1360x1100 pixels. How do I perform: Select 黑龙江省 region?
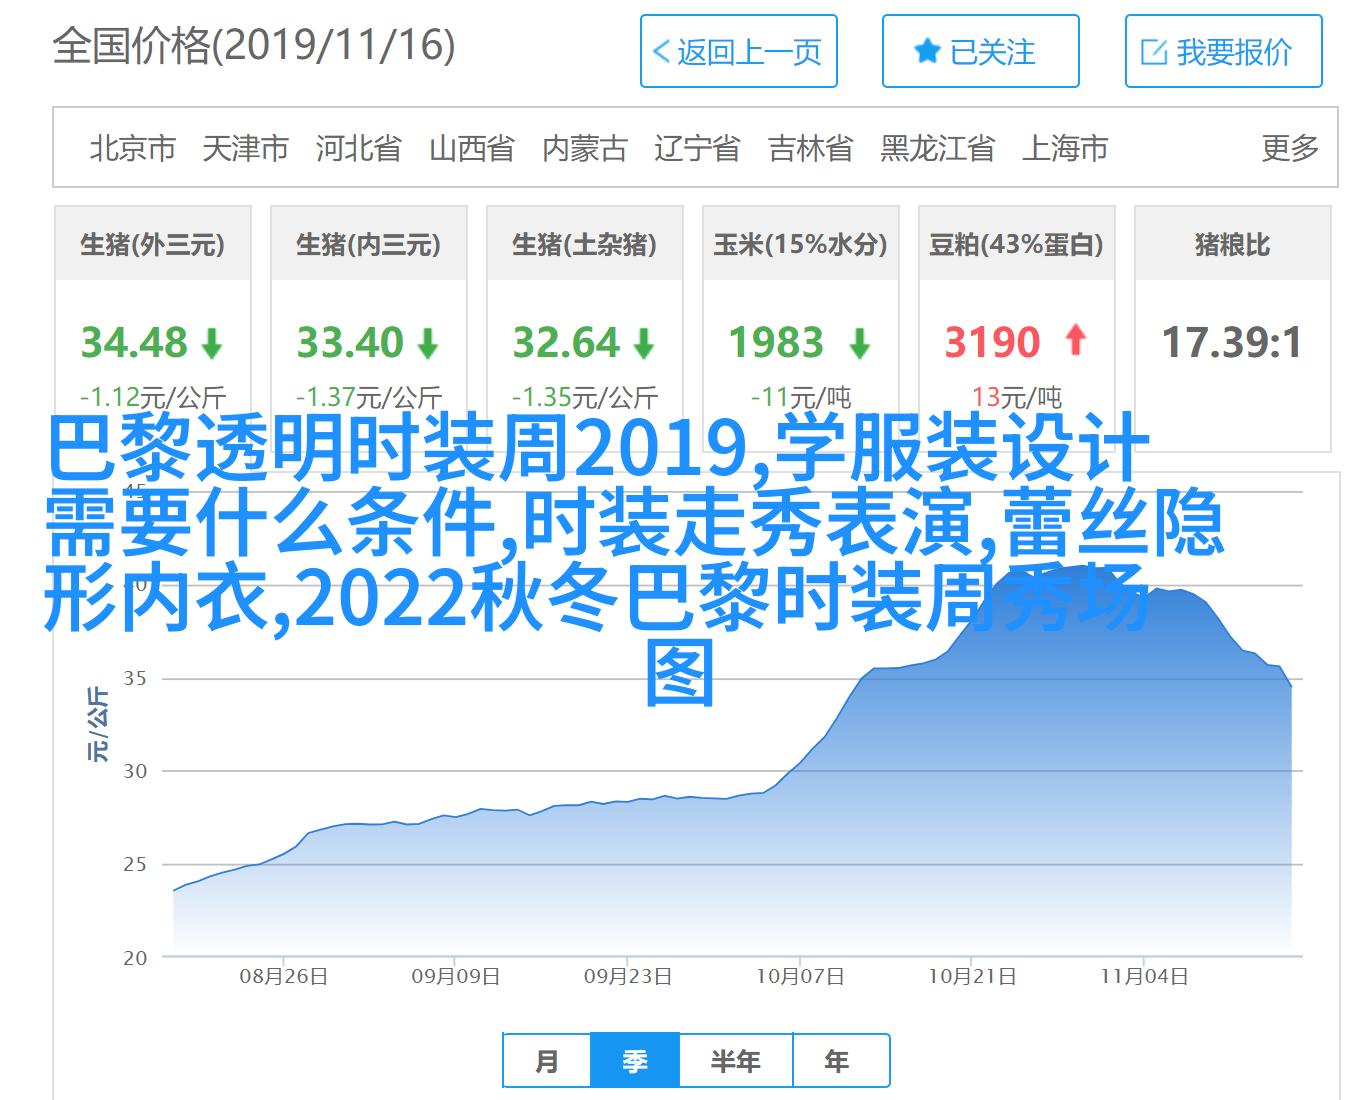938,148
